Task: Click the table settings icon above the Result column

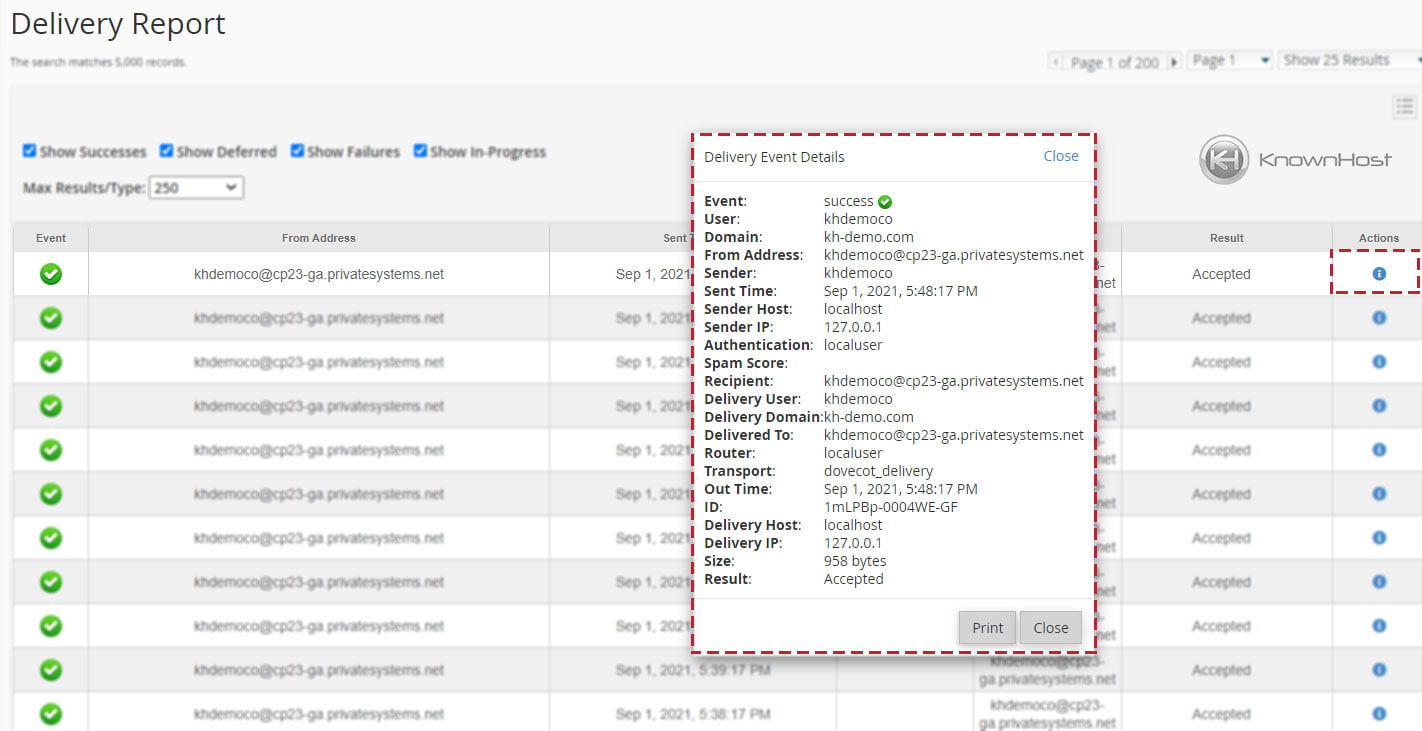Action: [x=1405, y=106]
